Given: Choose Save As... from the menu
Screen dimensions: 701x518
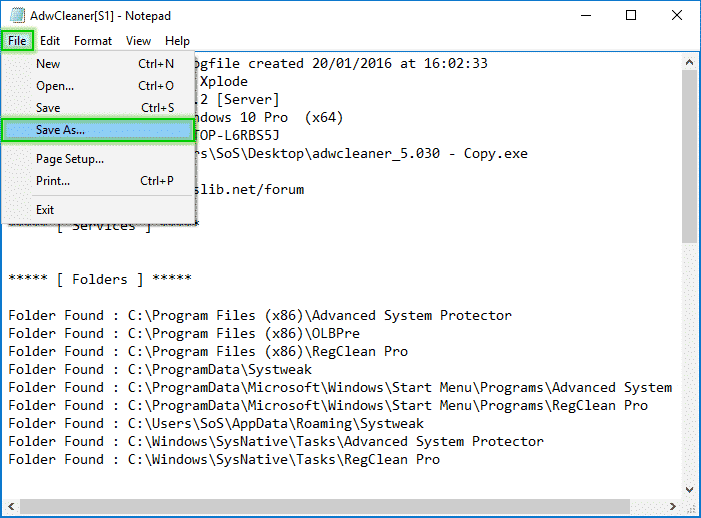Looking at the screenshot, I should (x=61, y=130).
